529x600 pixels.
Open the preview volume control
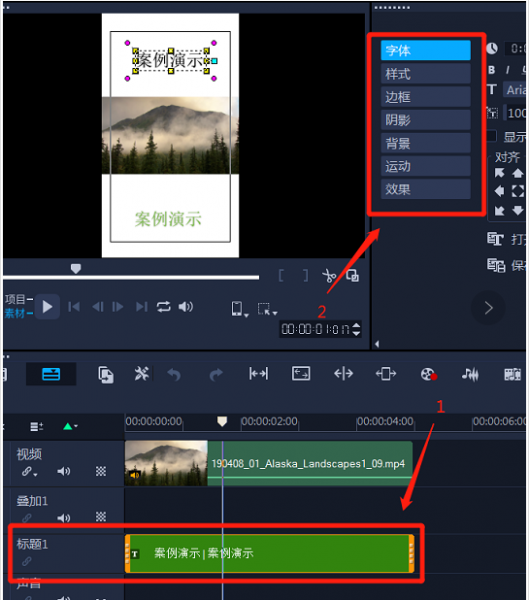pyautogui.click(x=186, y=307)
